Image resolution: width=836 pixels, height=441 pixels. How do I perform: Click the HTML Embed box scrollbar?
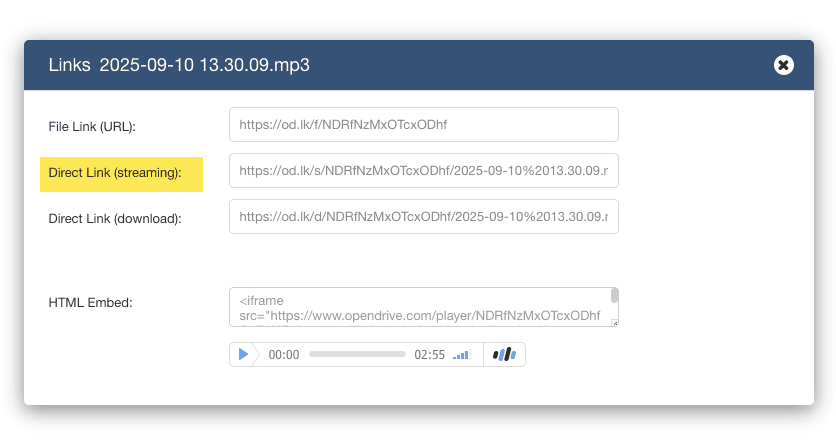[x=614, y=296]
